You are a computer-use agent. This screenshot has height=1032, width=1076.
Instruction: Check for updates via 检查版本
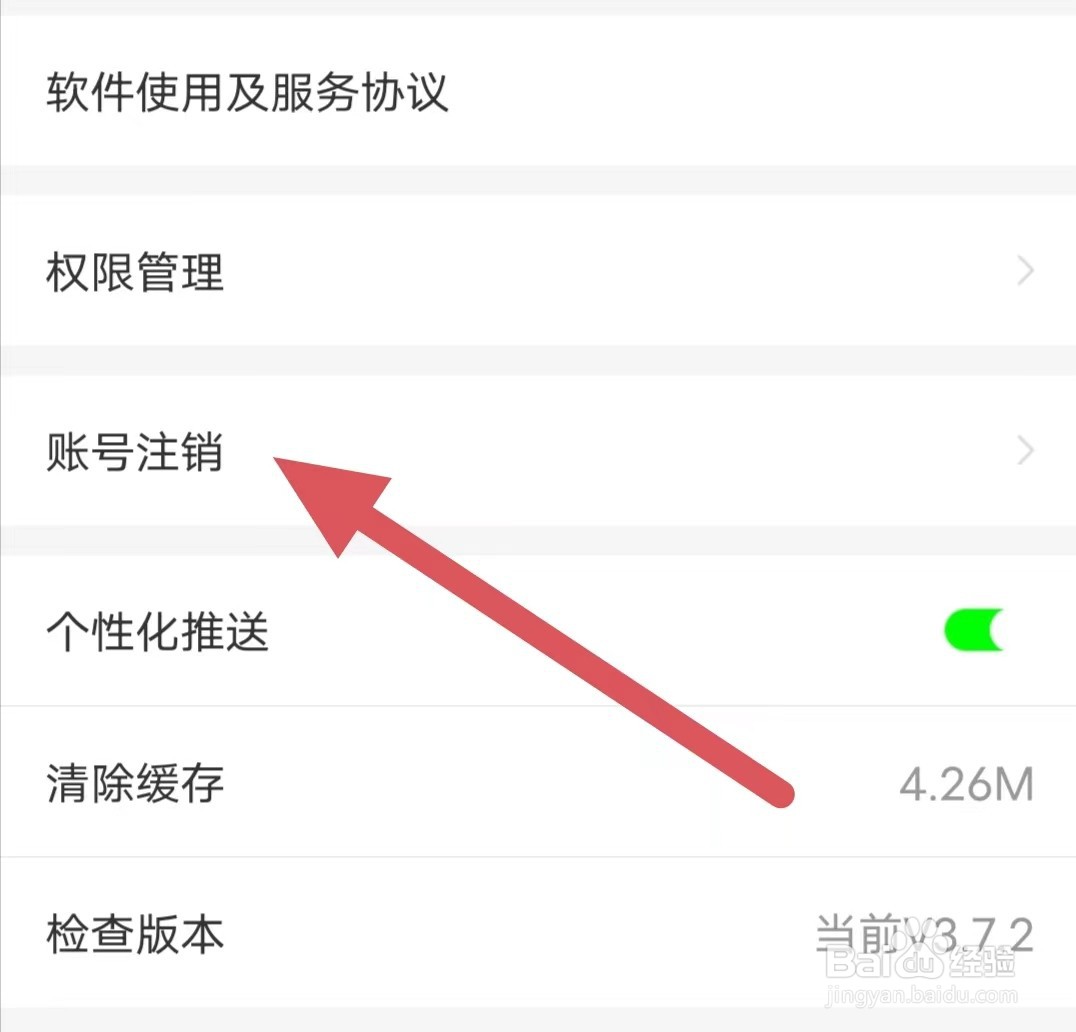pyautogui.click(x=538, y=933)
